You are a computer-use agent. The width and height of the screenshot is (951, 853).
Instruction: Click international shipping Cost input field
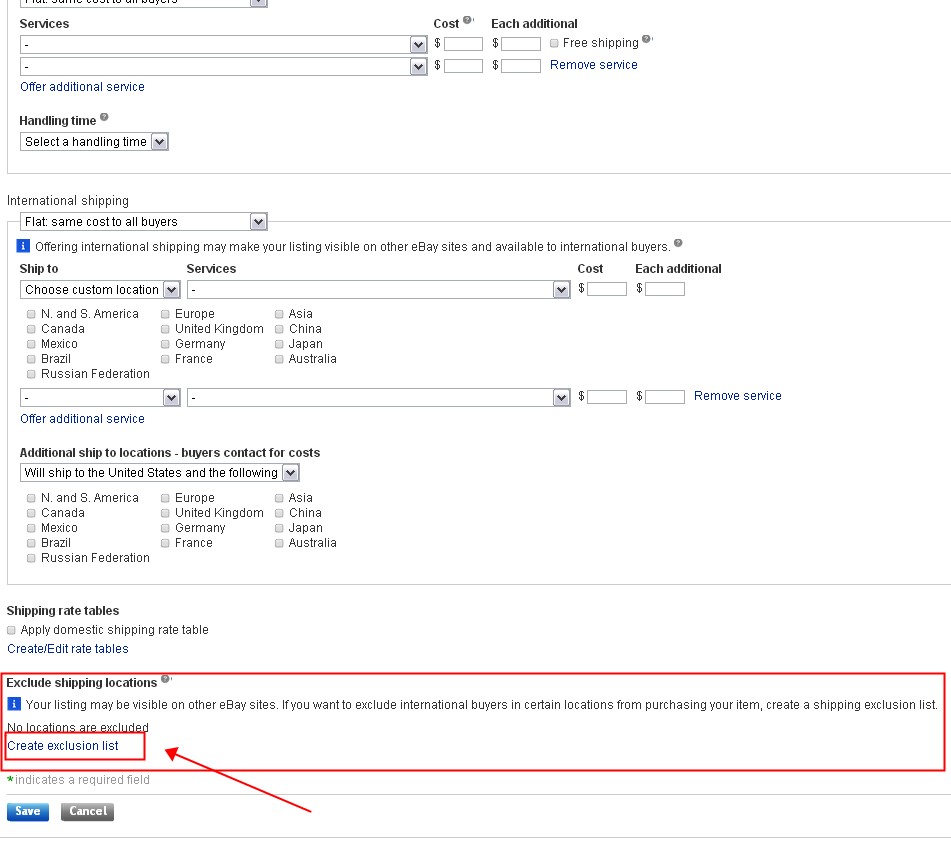pos(607,289)
